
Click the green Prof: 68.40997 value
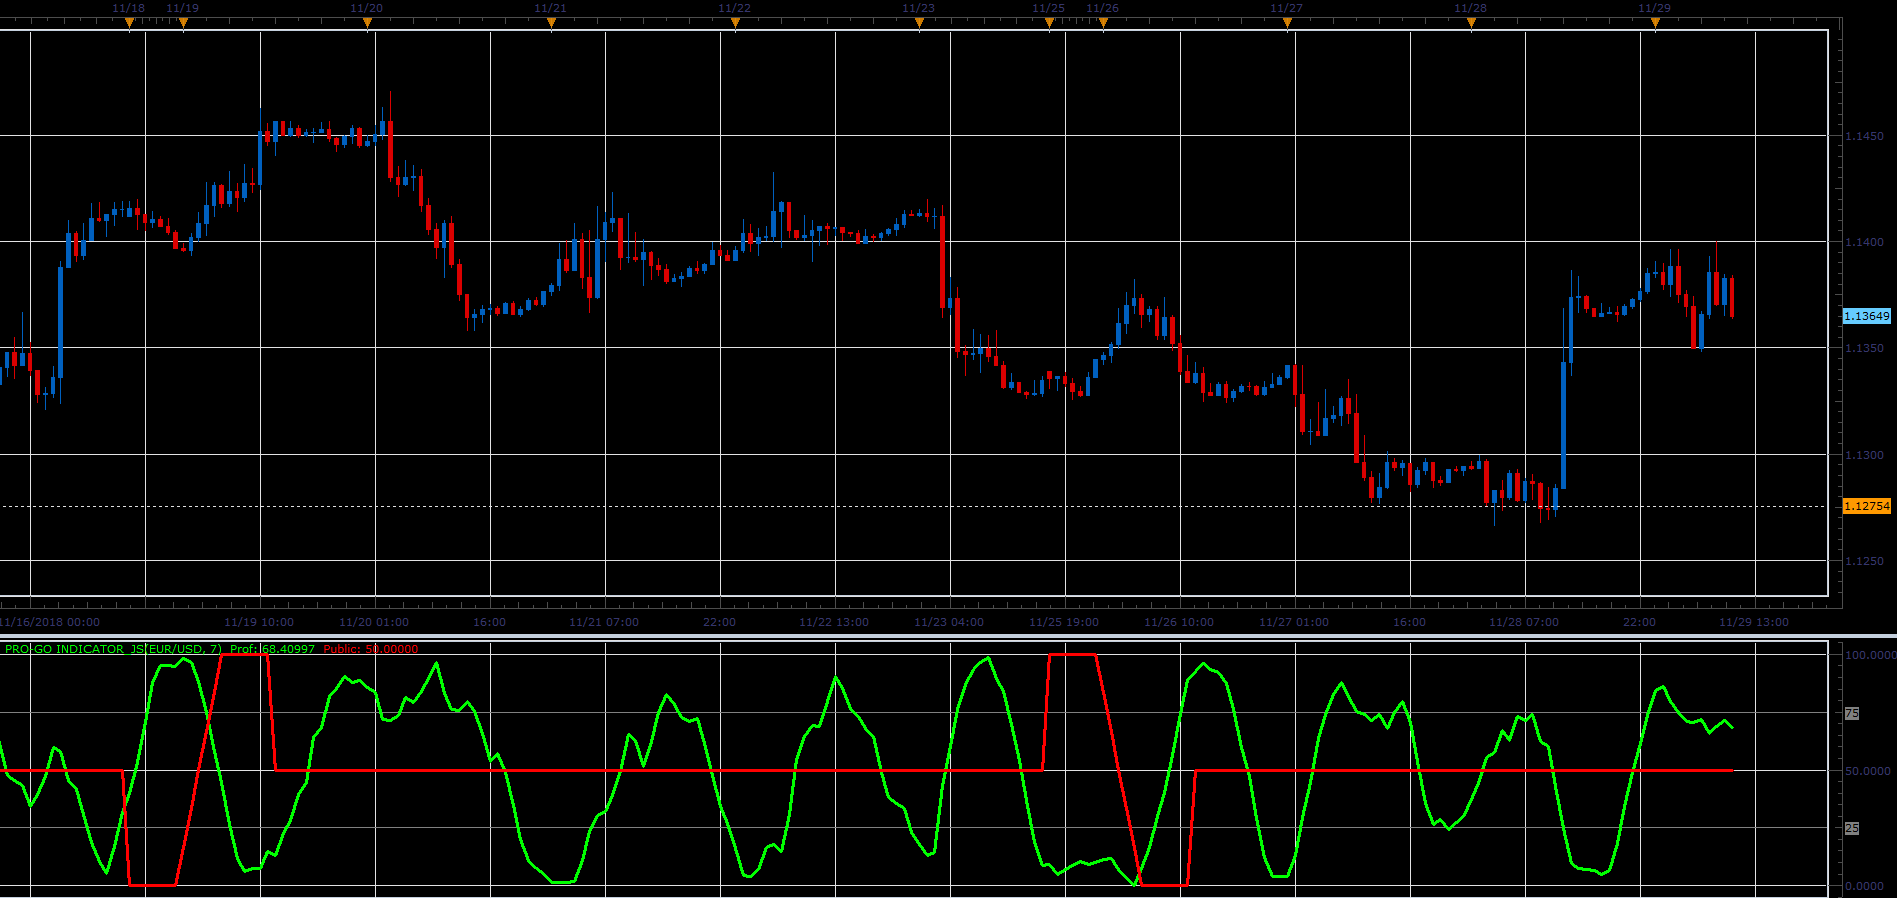[x=272, y=649]
